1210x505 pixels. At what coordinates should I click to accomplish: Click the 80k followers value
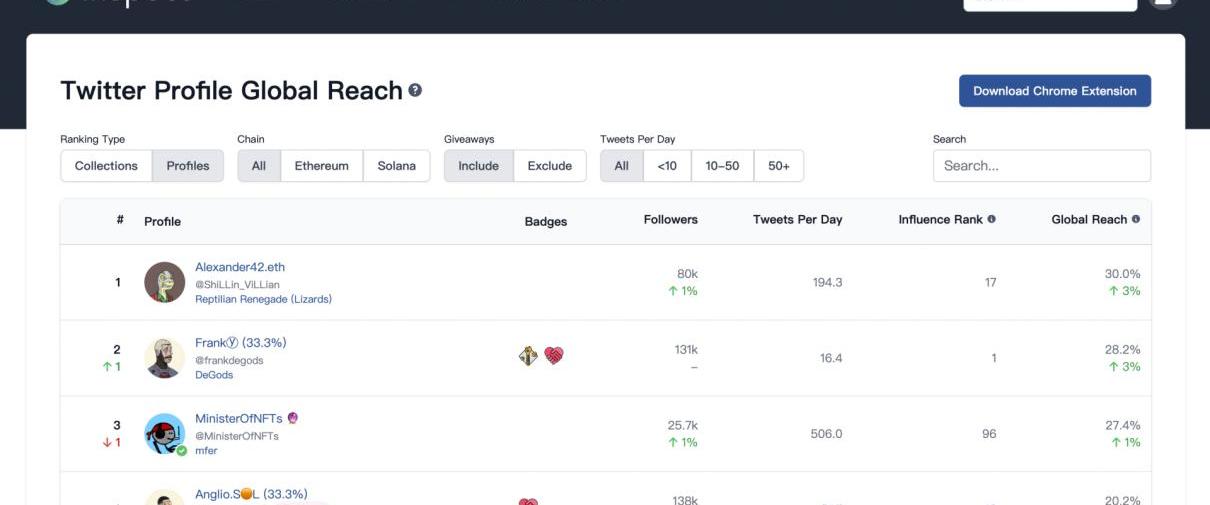687,274
